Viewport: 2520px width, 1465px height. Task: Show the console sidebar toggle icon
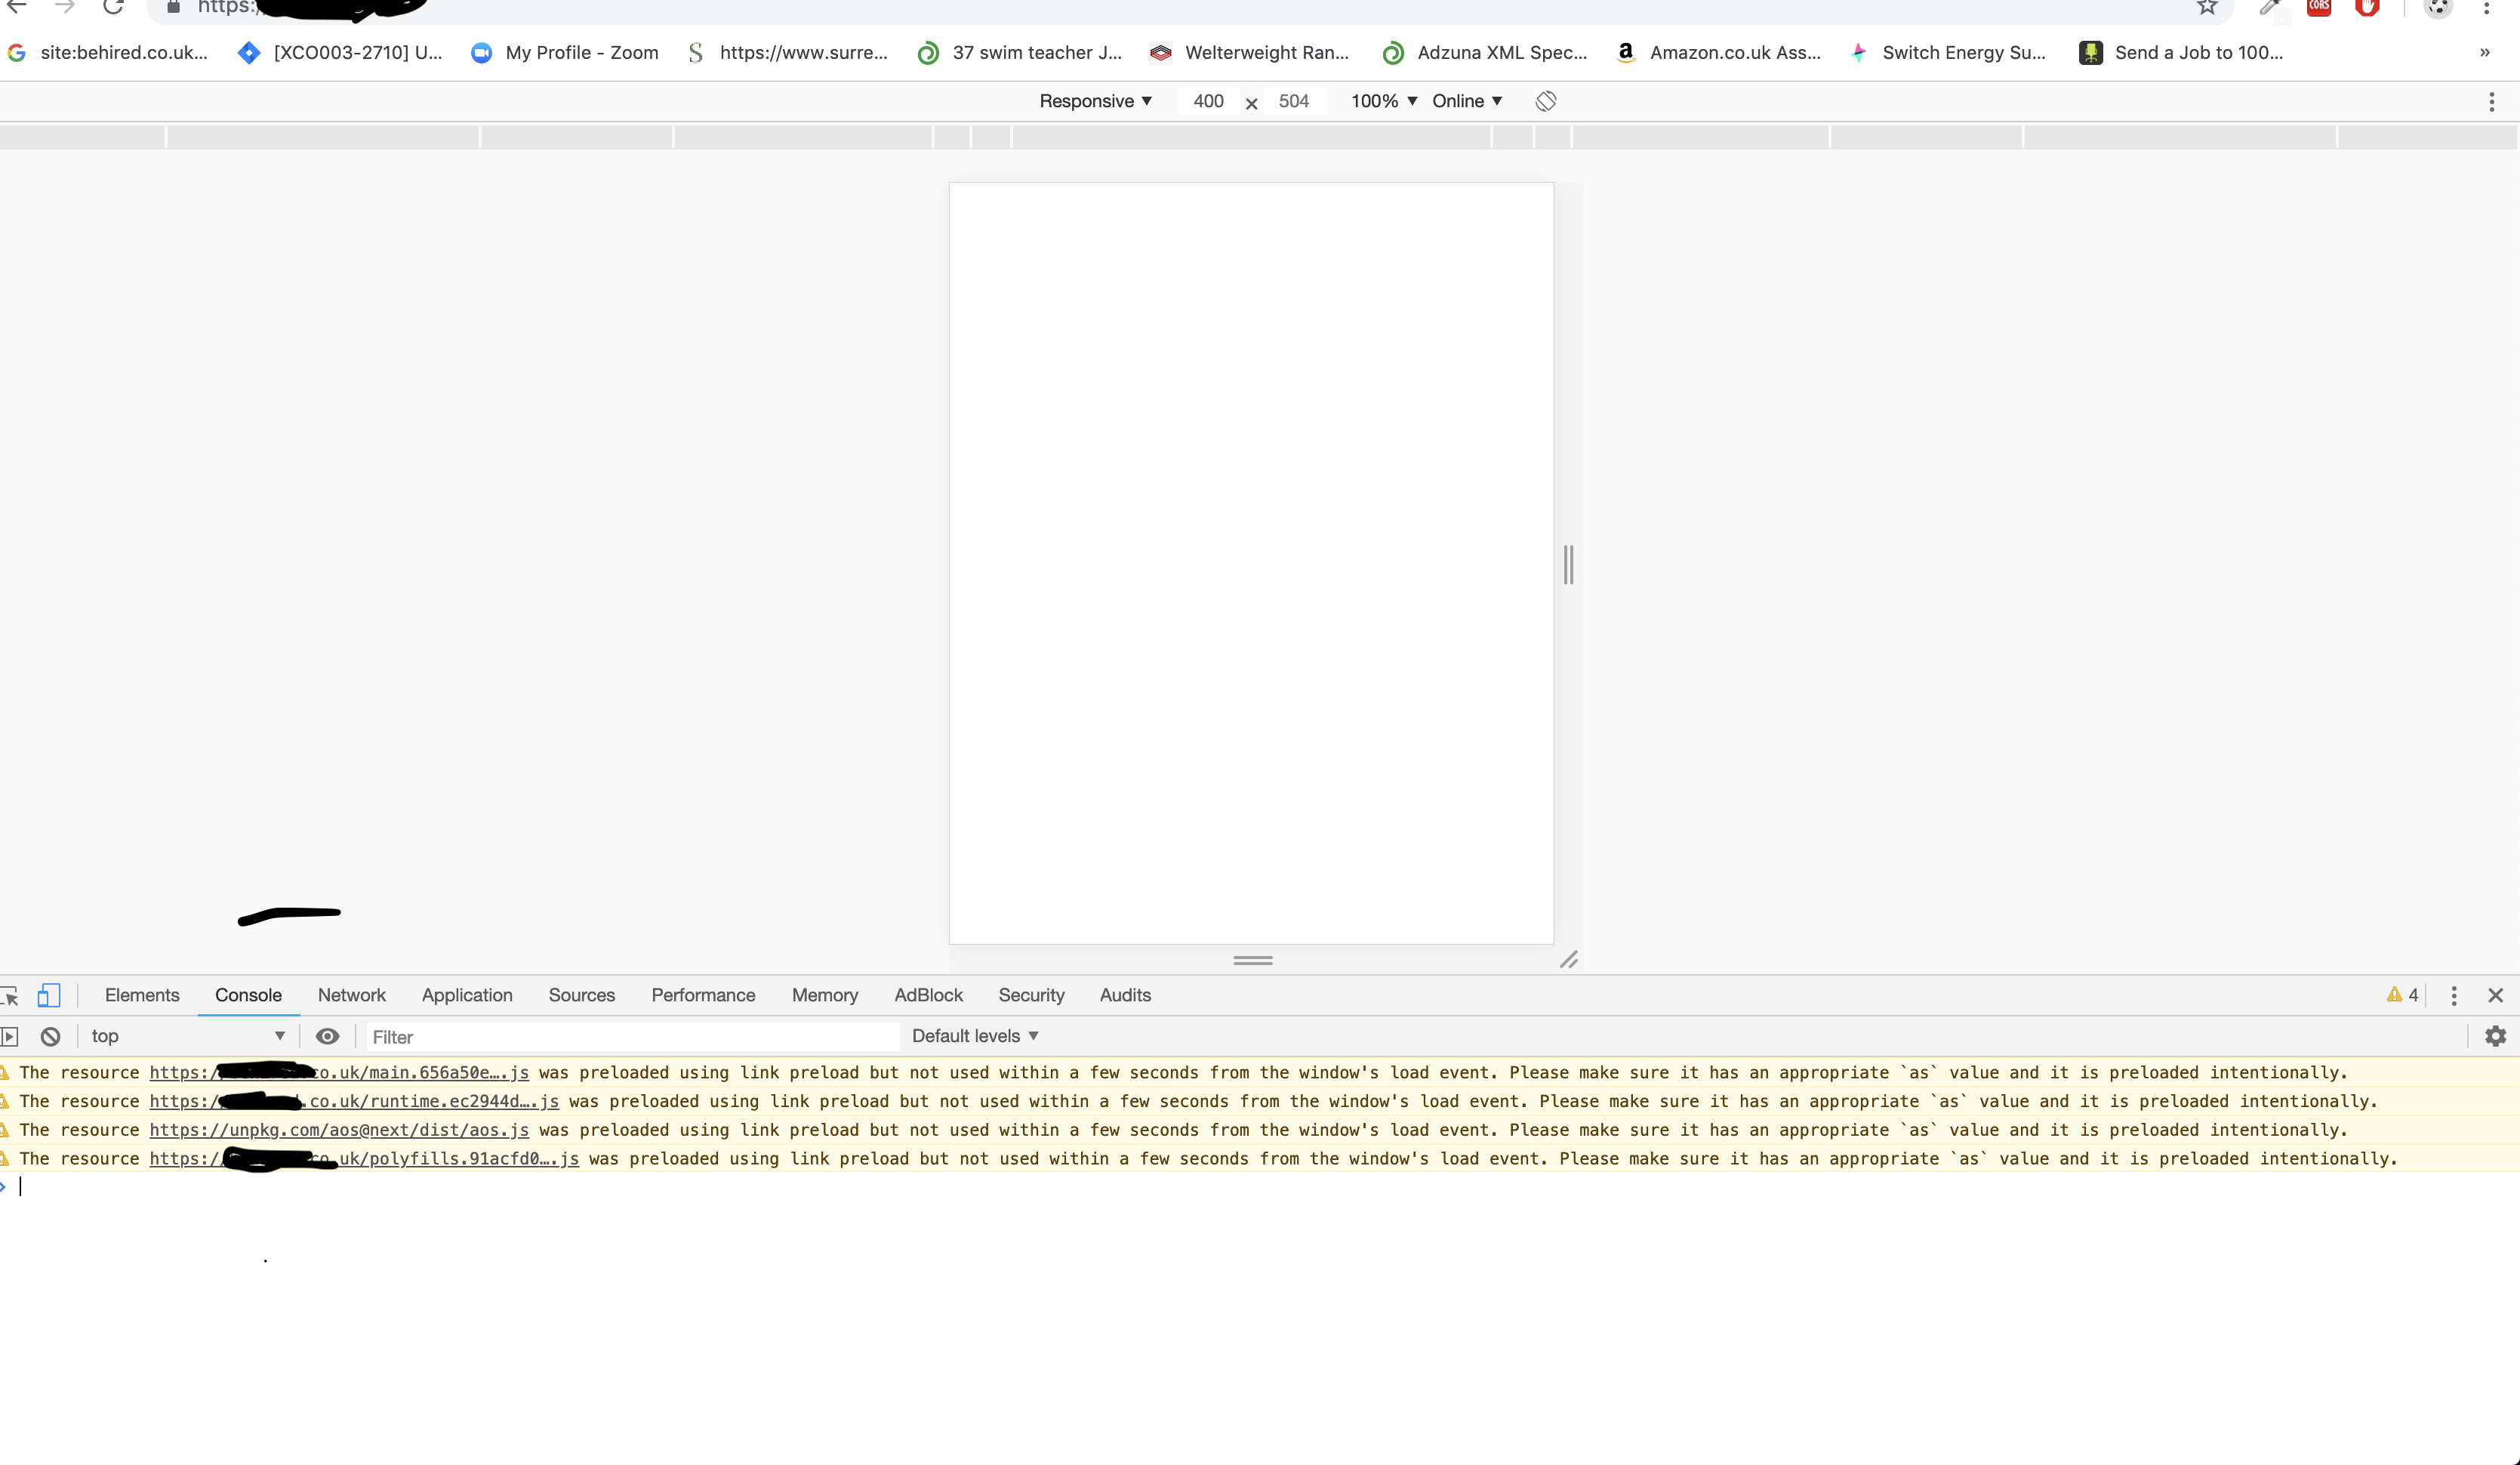[10, 1037]
